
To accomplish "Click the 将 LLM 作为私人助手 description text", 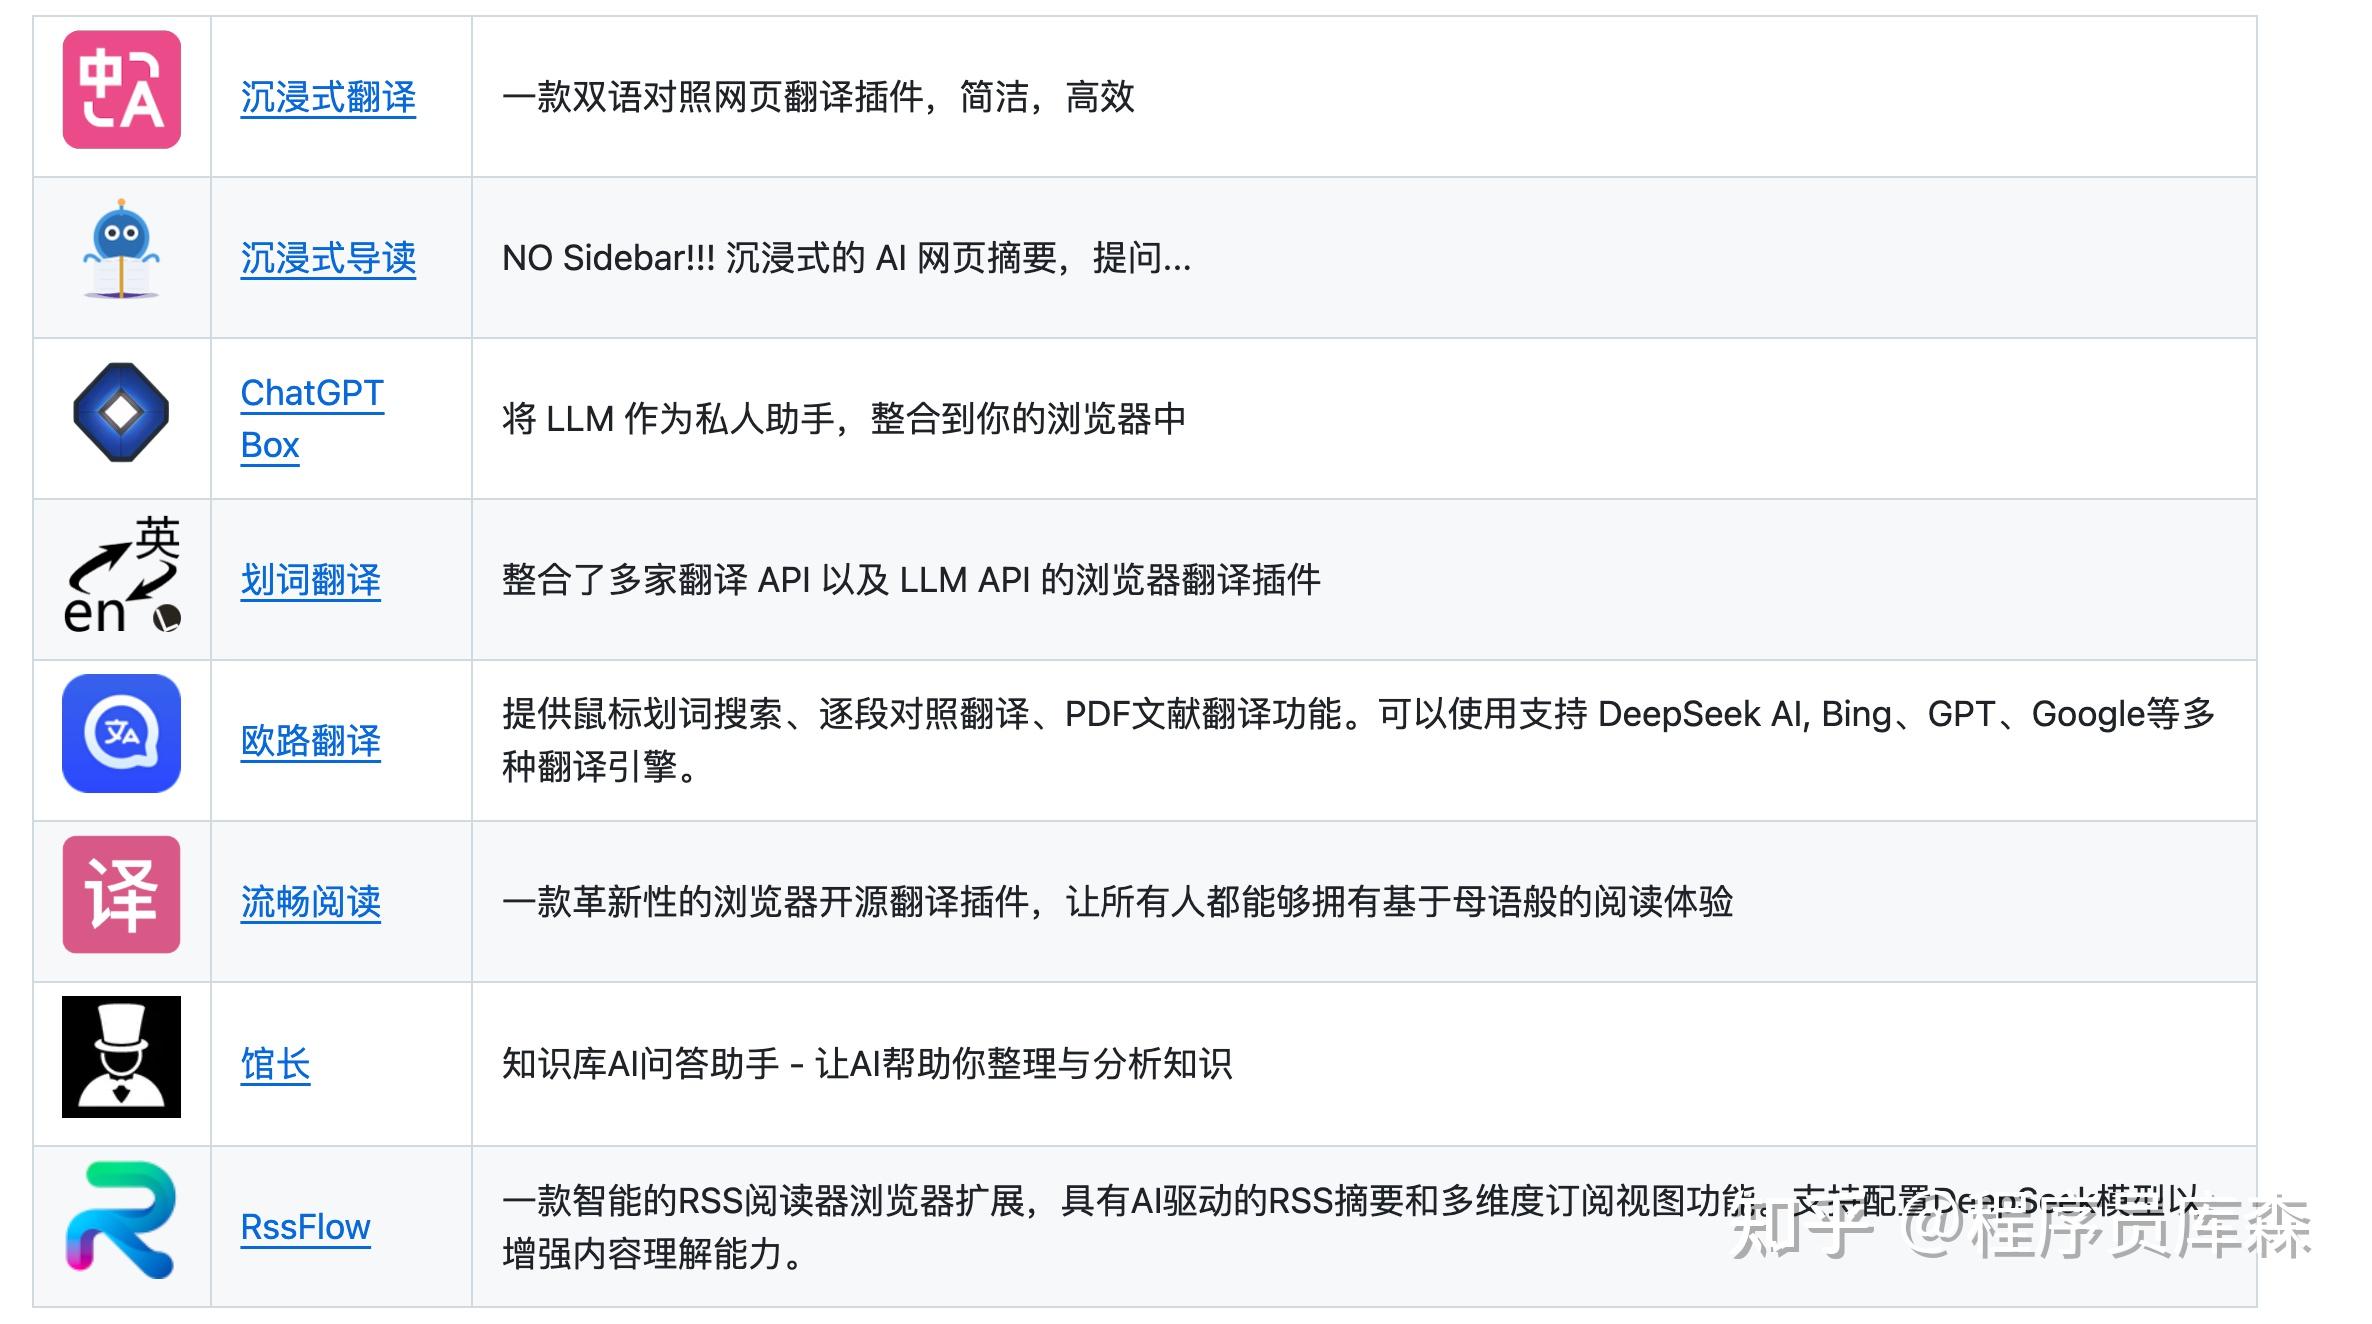I will pyautogui.click(x=843, y=420).
